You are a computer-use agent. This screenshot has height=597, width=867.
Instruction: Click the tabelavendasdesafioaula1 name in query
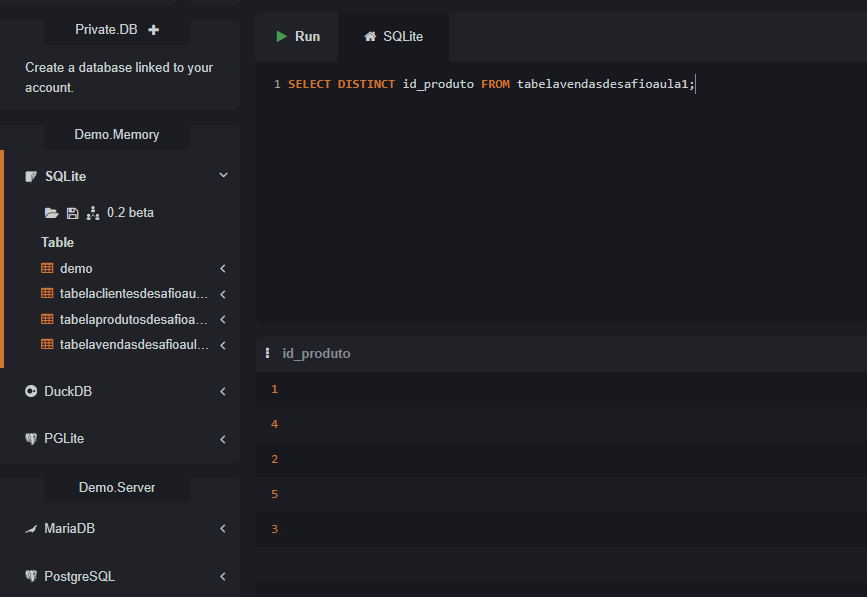click(602, 84)
